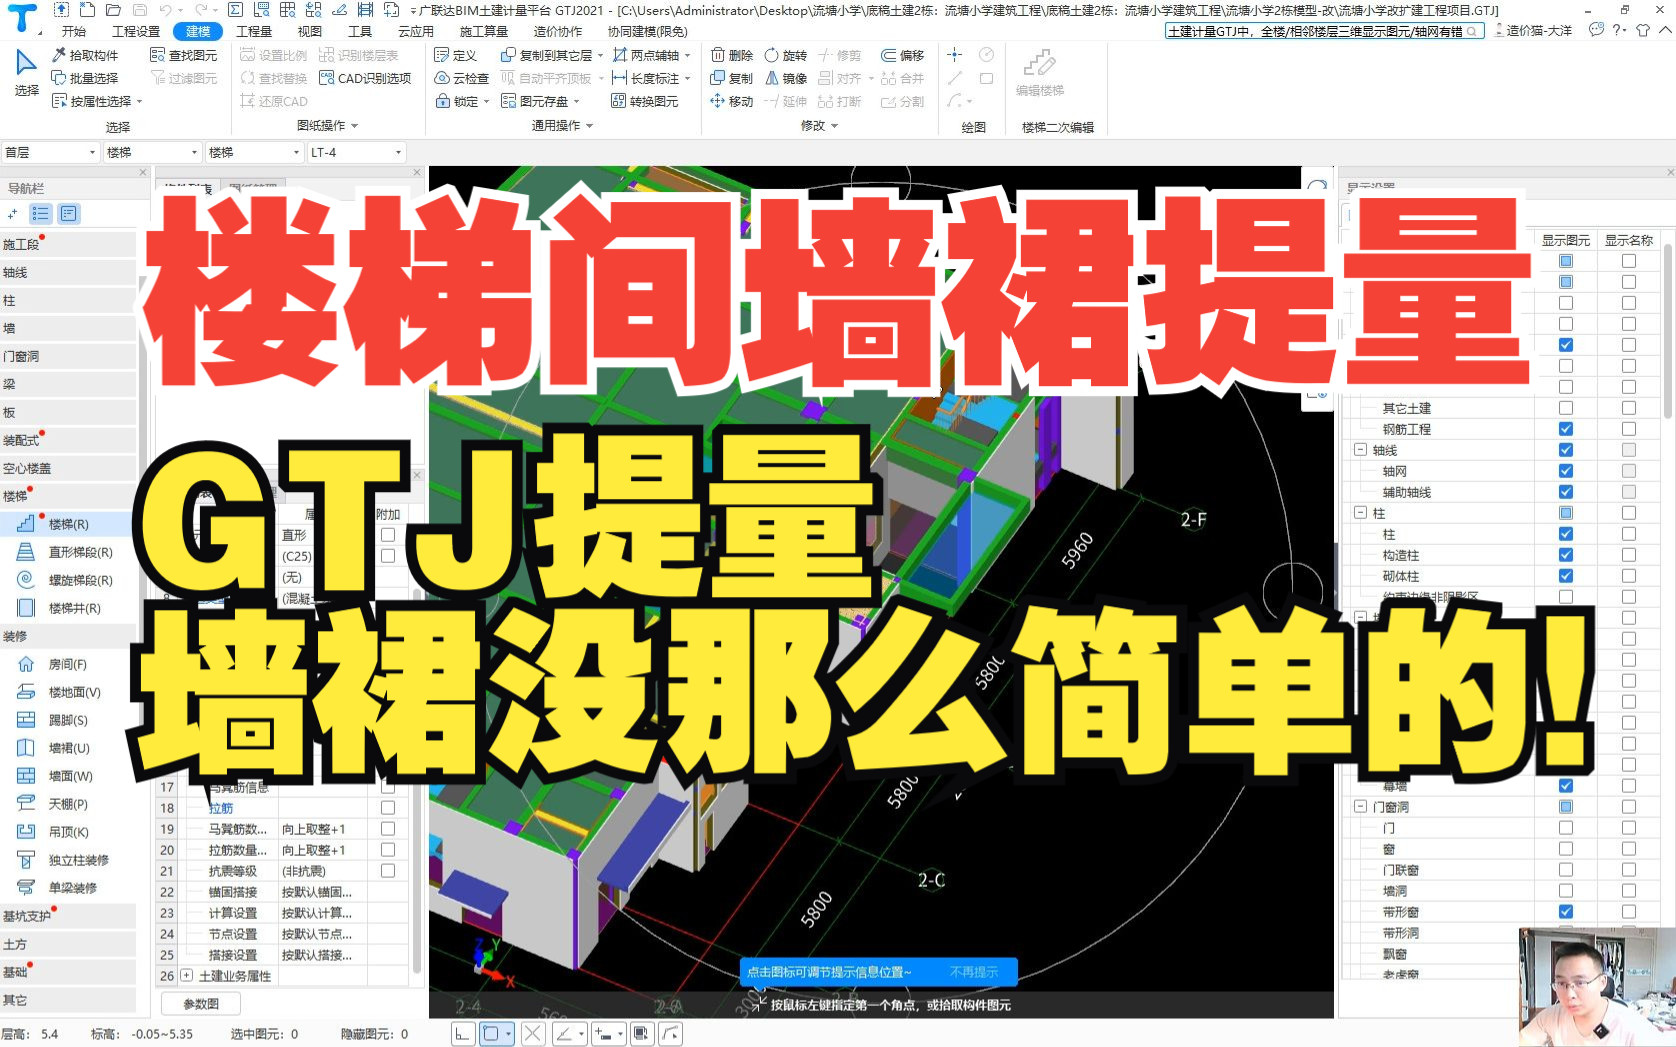This screenshot has height=1047, width=1676.
Task: Open the 开始 ribbon tab
Action: point(74,31)
